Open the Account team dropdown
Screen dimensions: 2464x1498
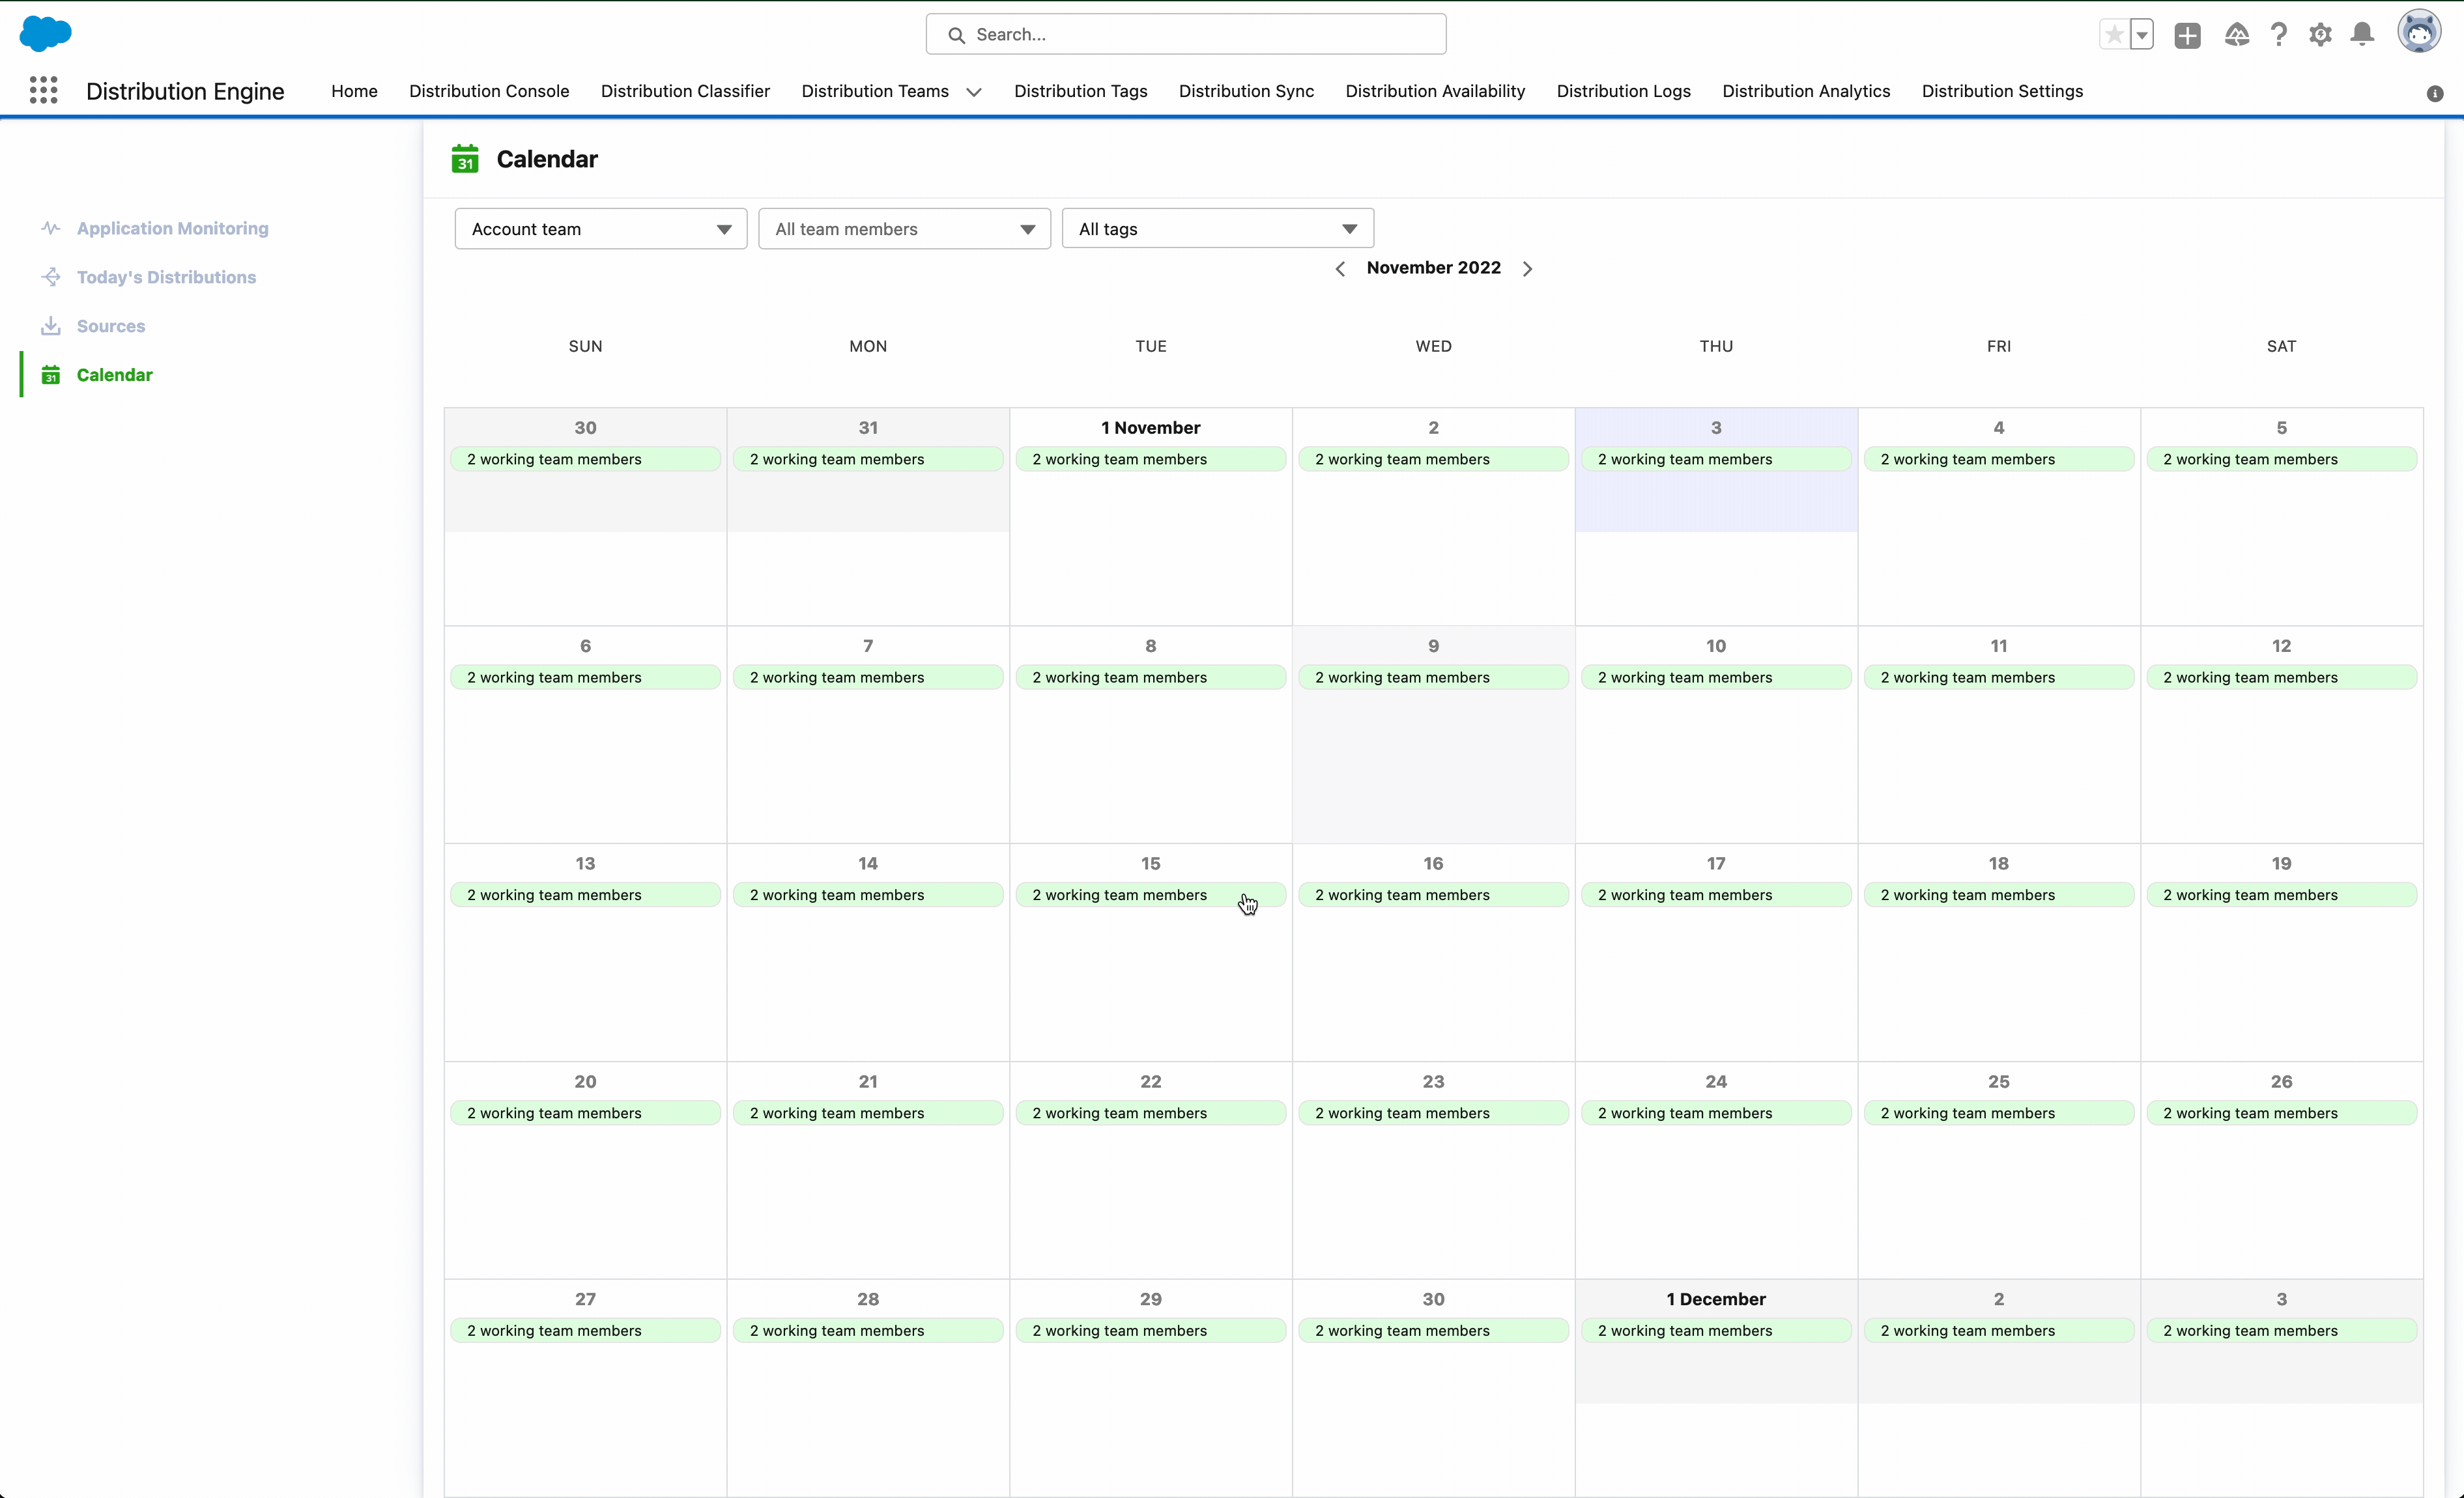coord(601,229)
